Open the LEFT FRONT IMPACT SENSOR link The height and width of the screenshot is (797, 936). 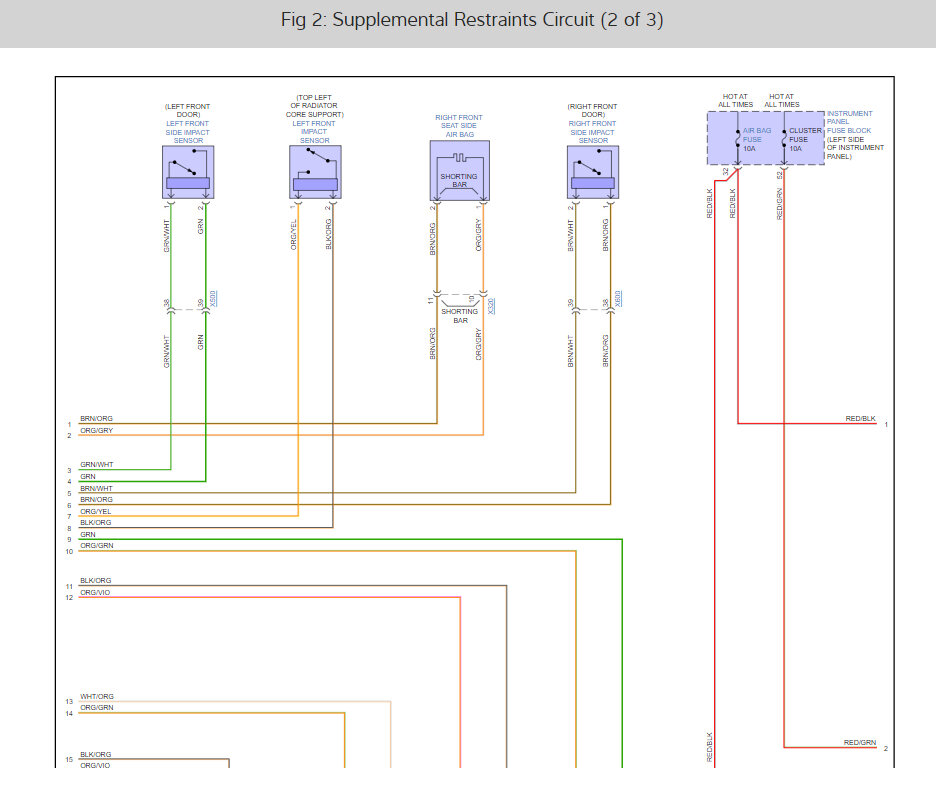(314, 132)
